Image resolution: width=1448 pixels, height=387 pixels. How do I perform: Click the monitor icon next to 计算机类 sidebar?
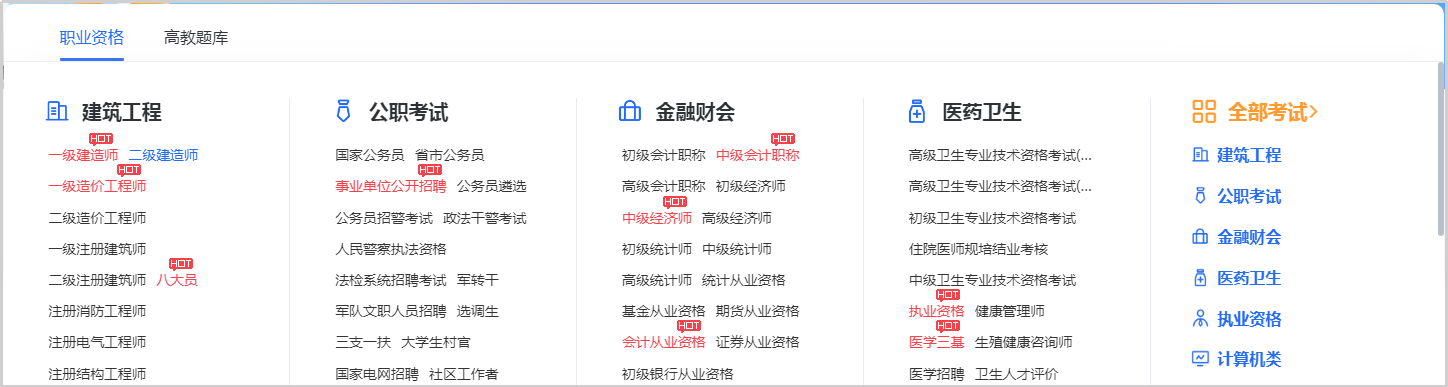(1201, 359)
